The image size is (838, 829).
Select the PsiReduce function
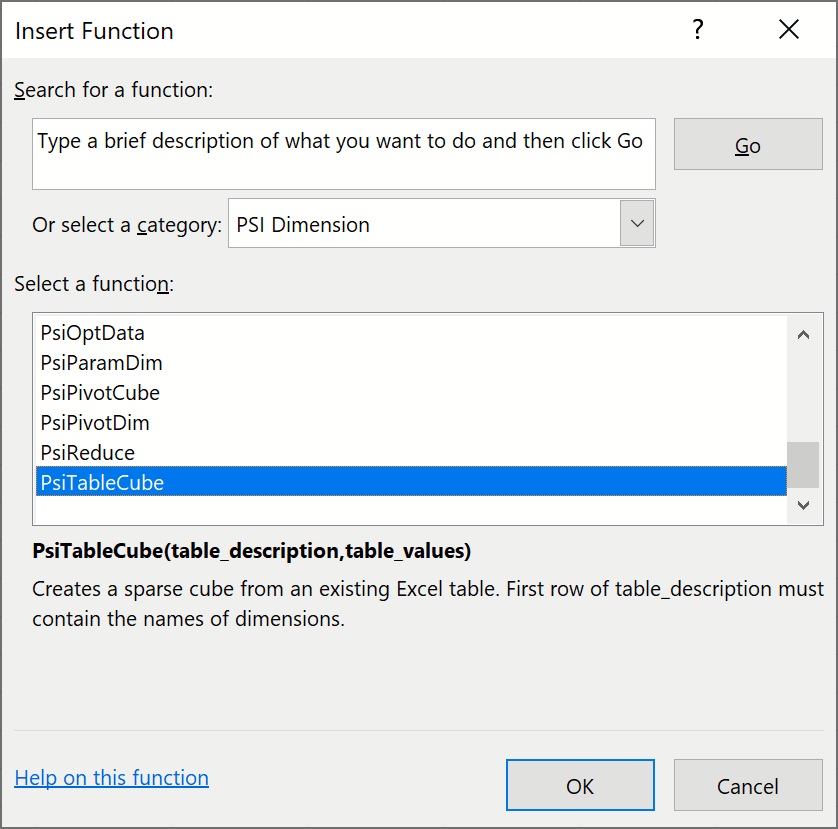[x=88, y=453]
